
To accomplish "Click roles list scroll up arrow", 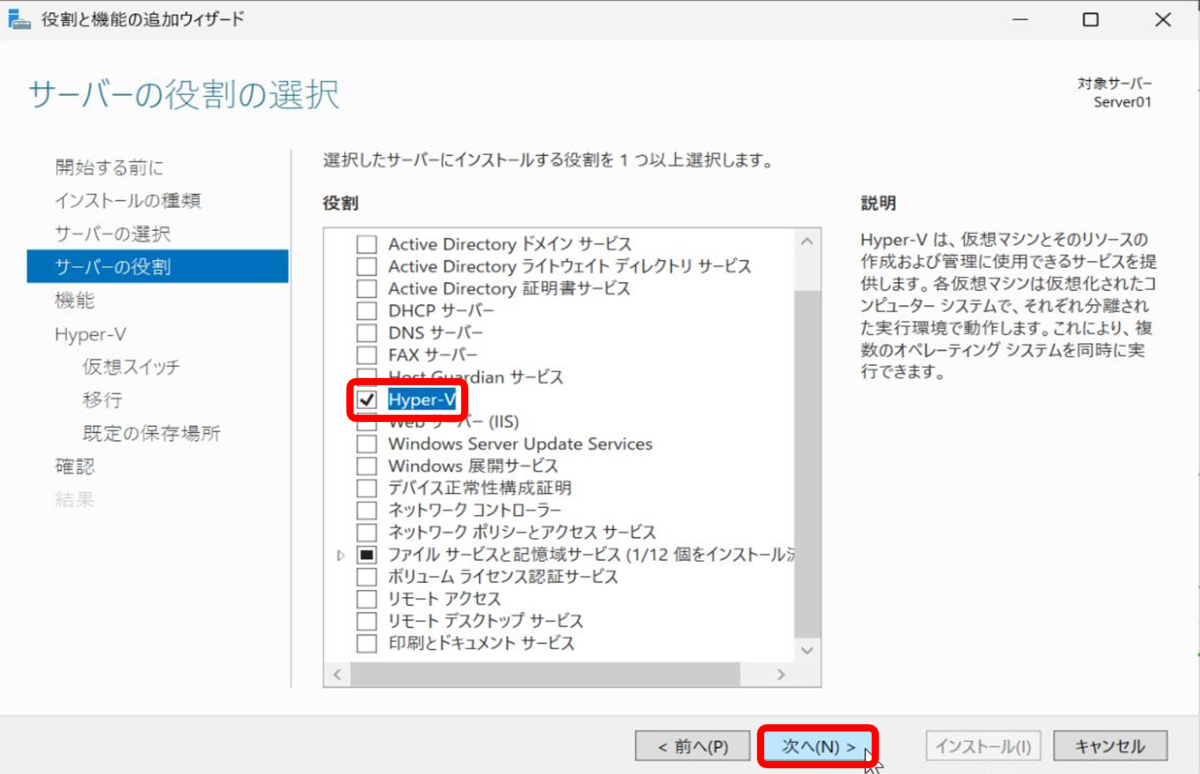I will pyautogui.click(x=808, y=242).
